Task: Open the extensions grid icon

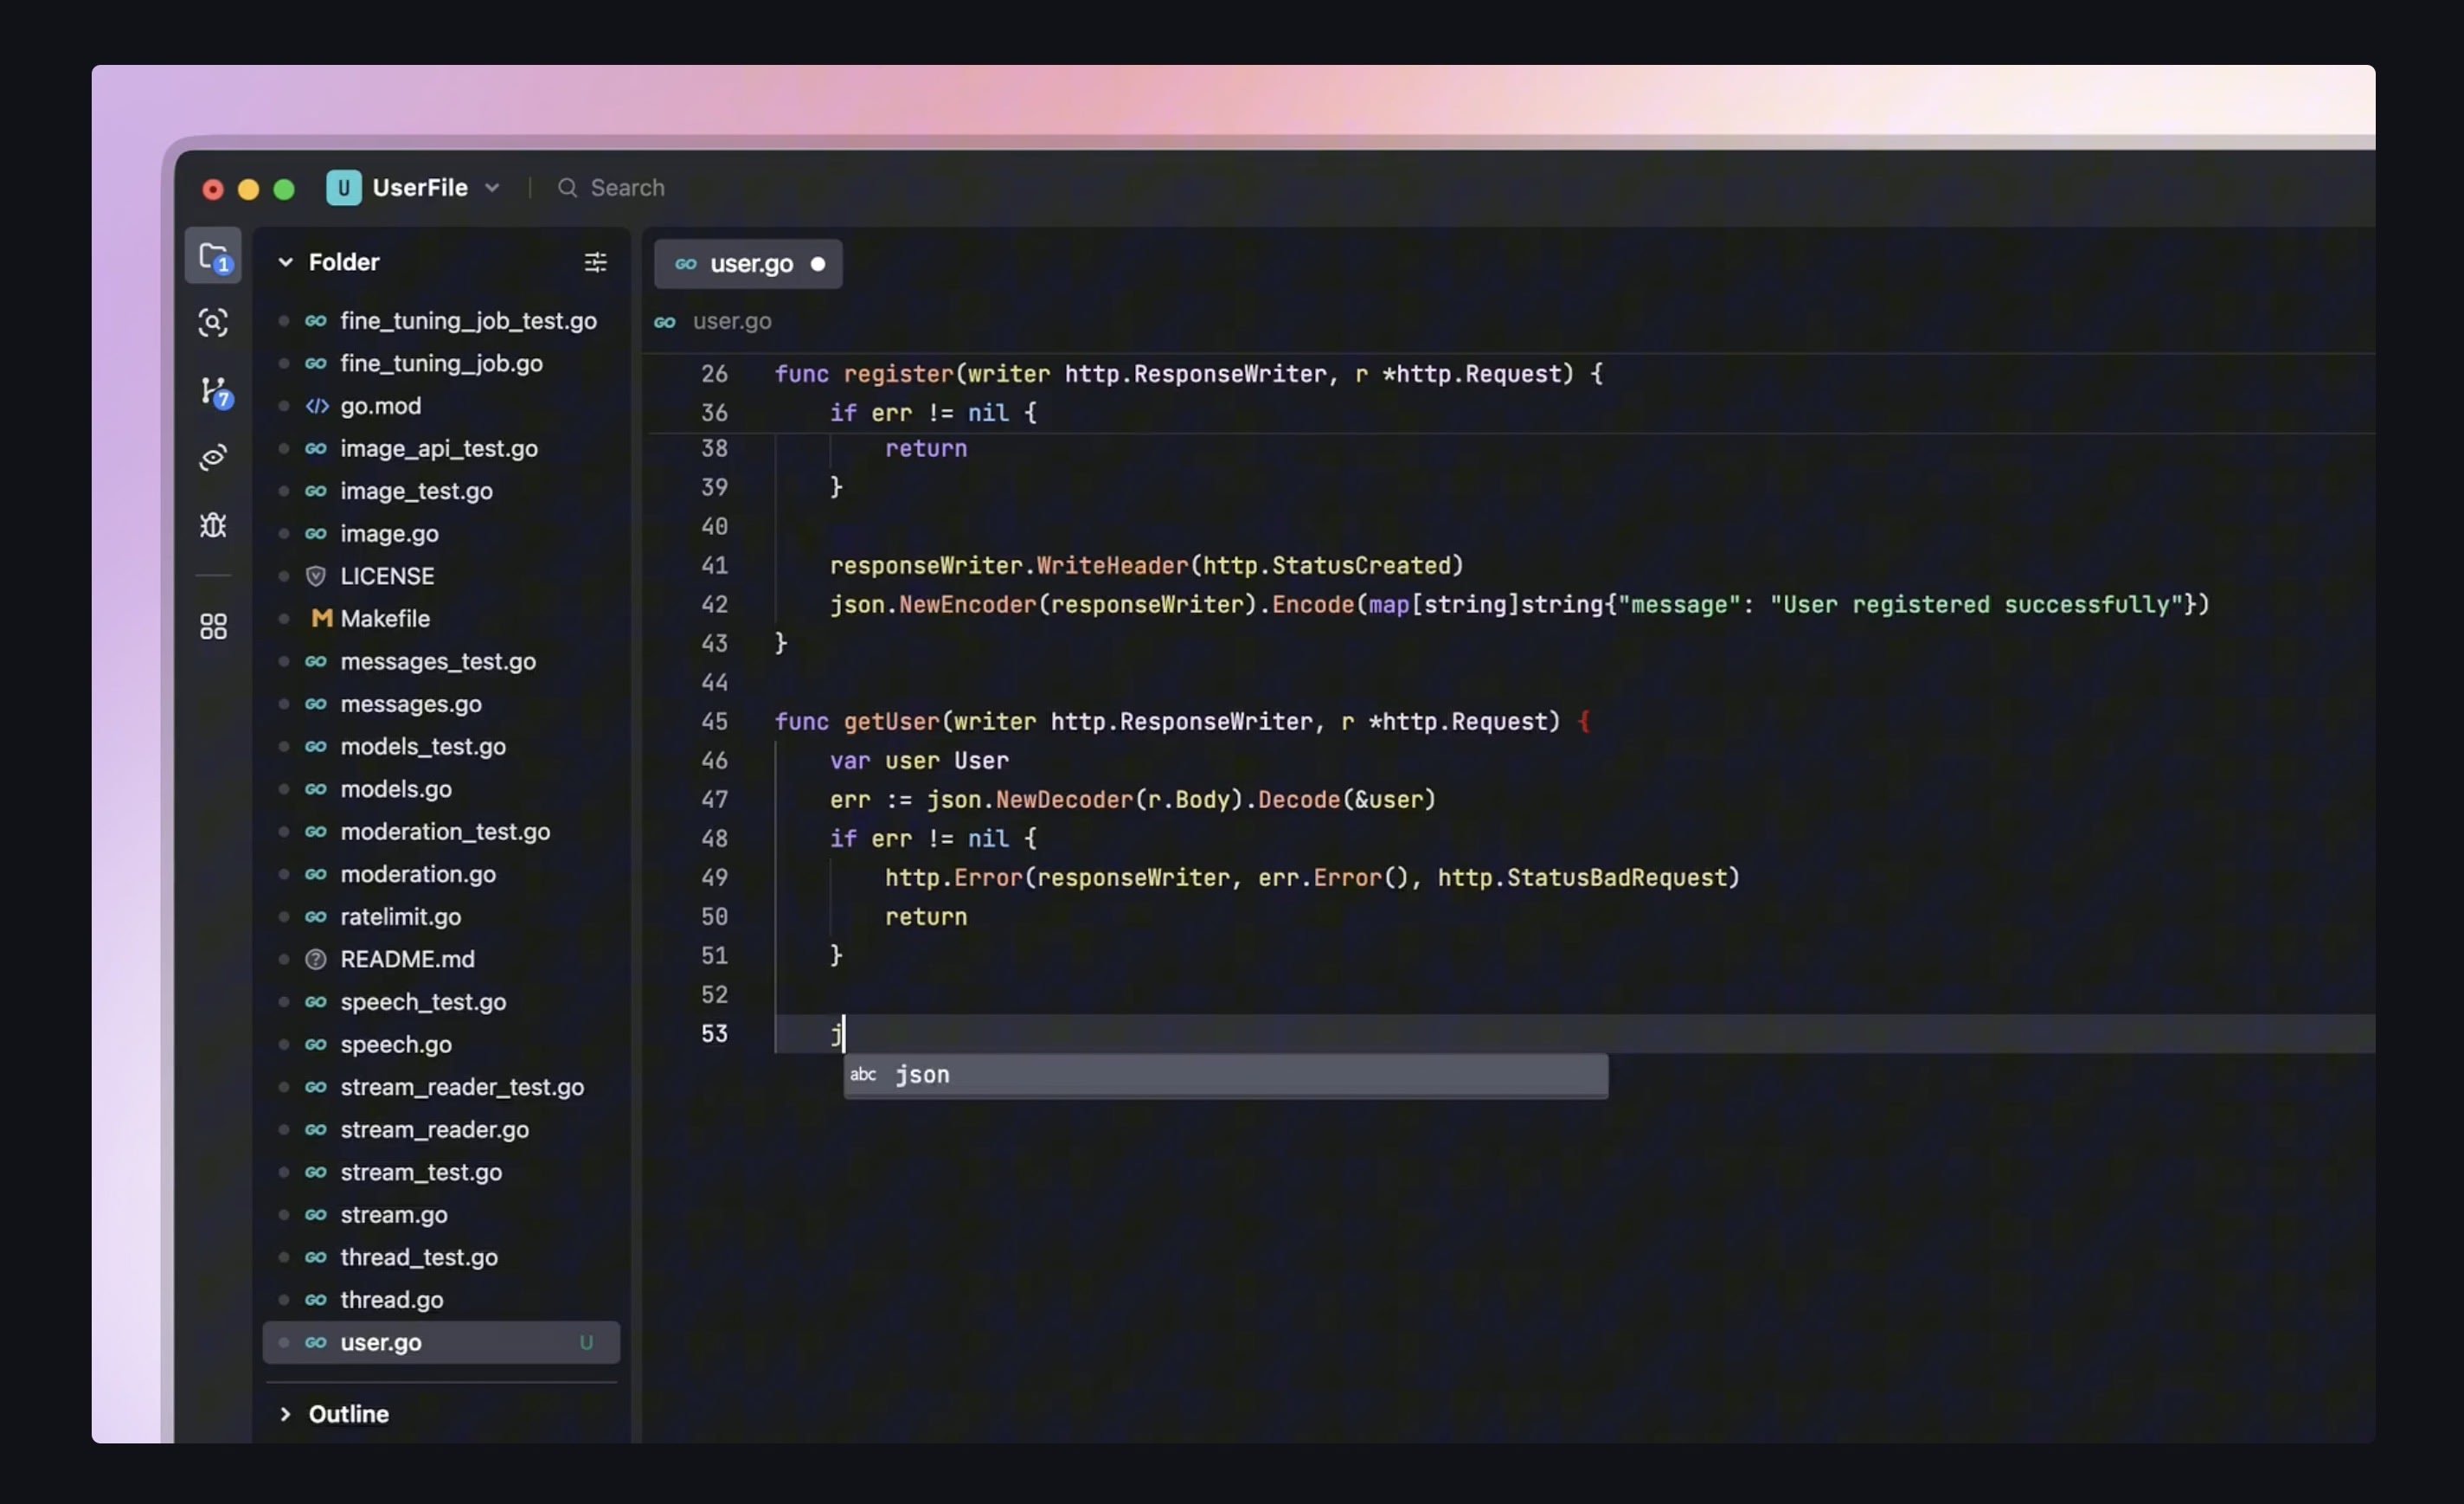Action: pos(213,626)
